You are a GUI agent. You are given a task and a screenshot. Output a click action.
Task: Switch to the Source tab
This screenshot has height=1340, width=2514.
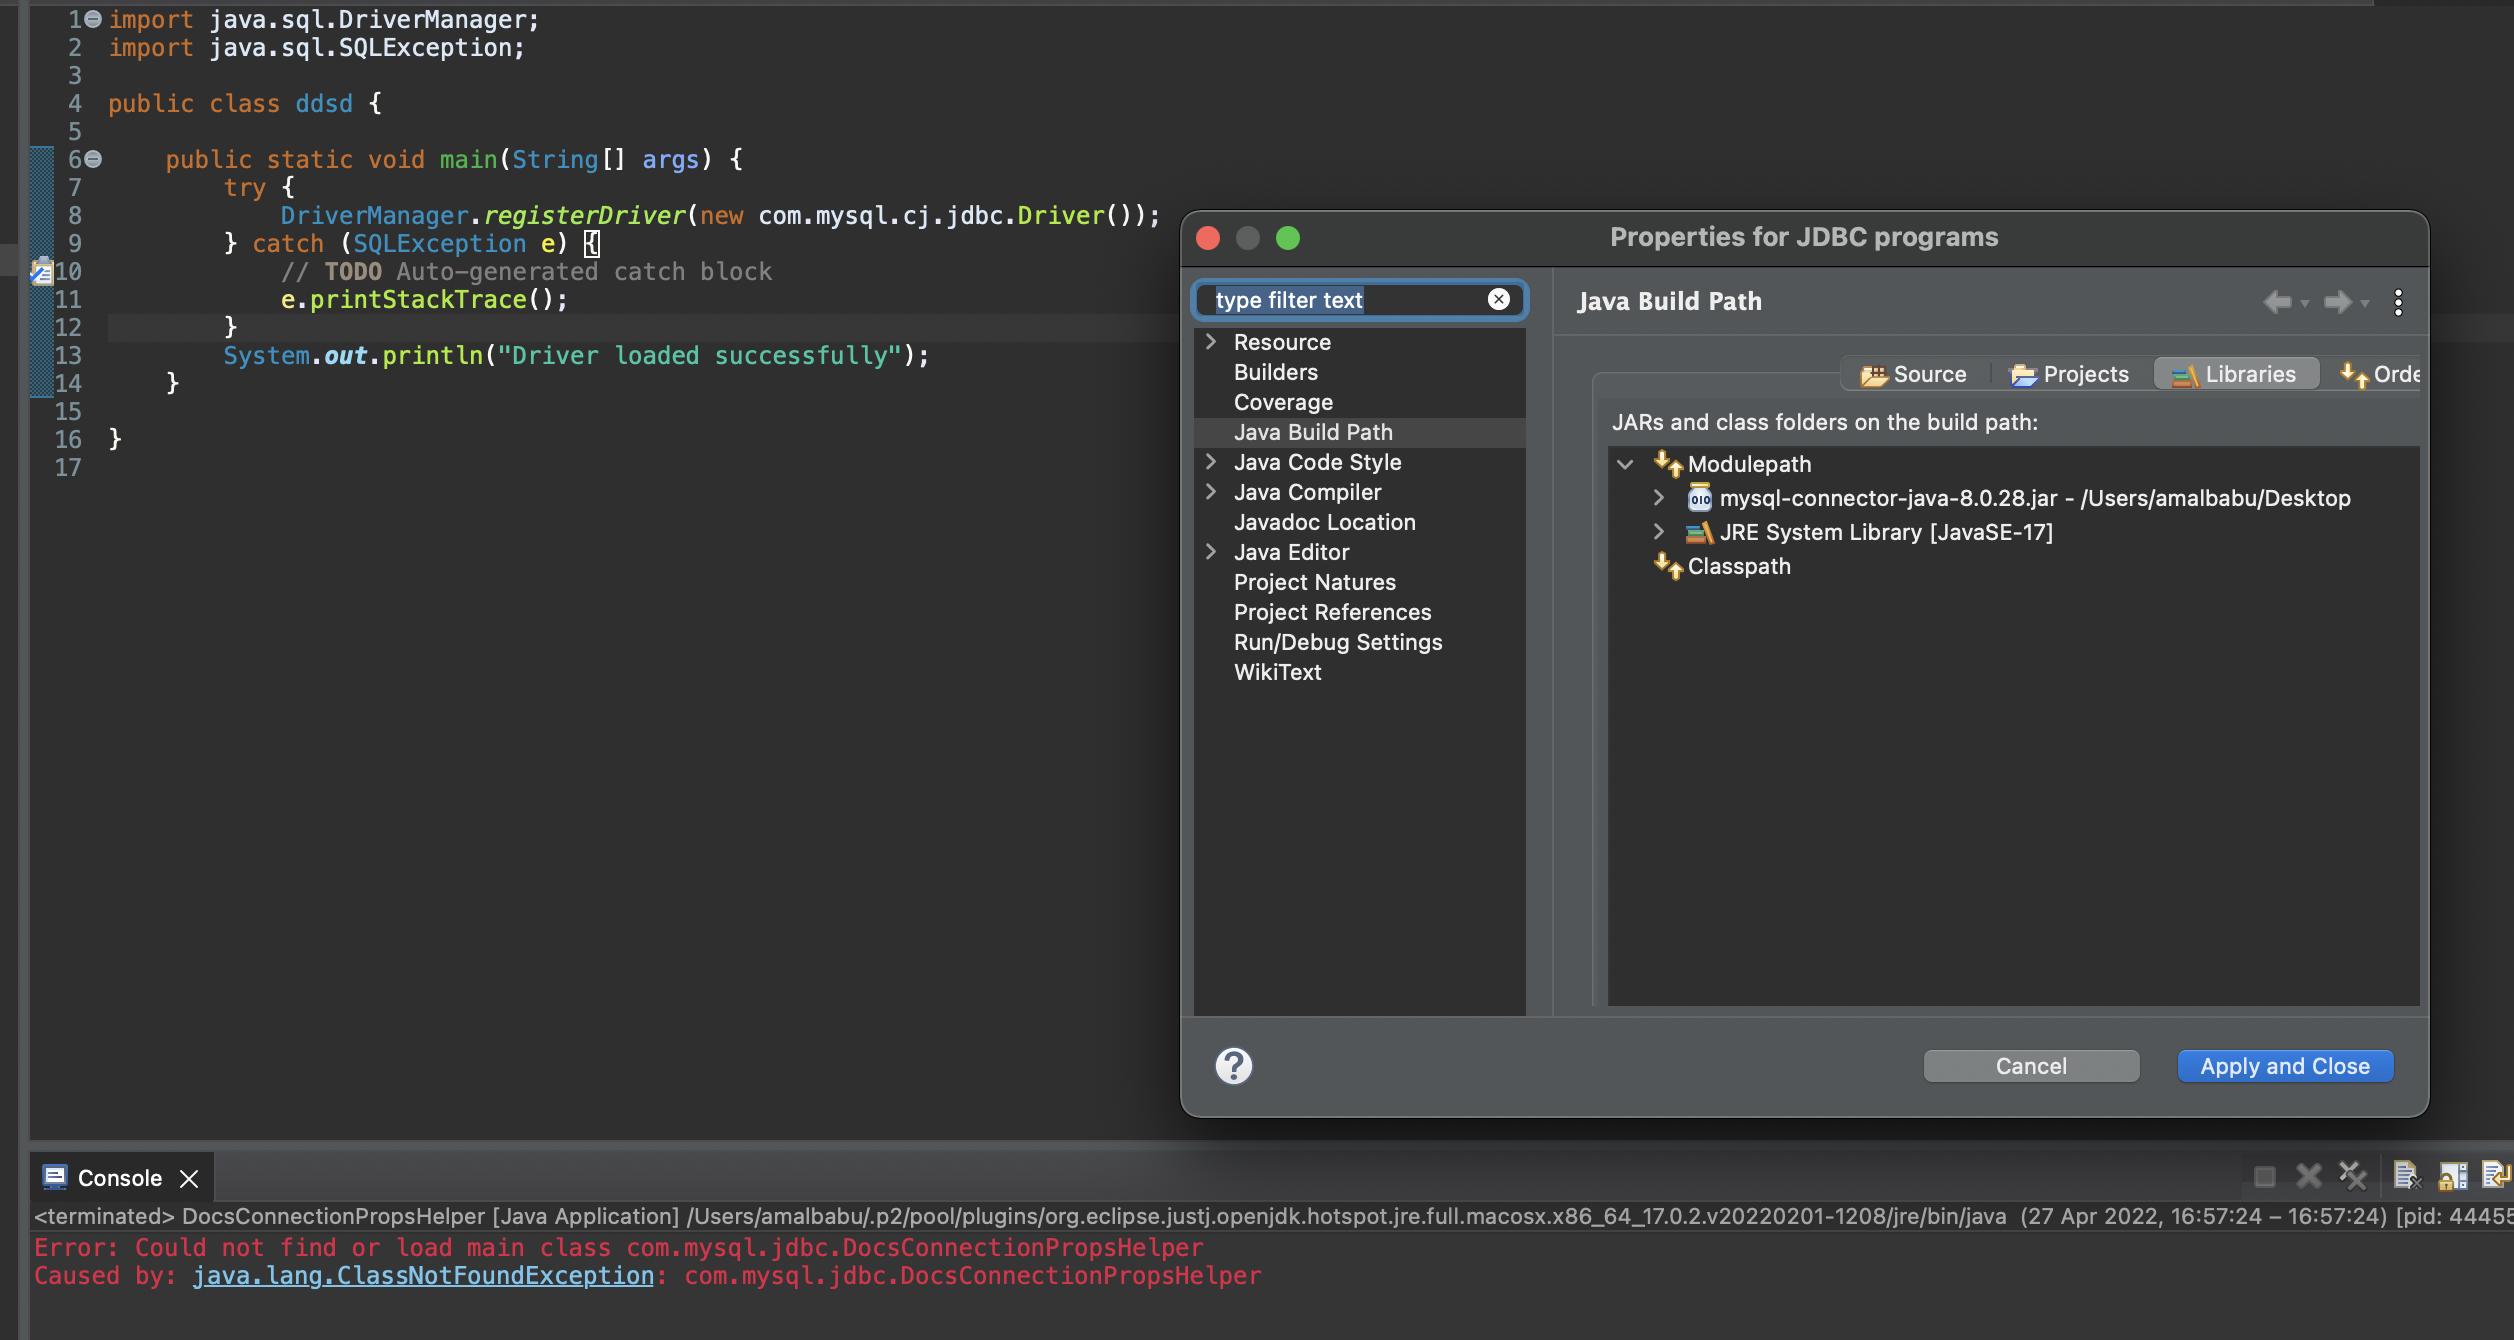[1913, 374]
